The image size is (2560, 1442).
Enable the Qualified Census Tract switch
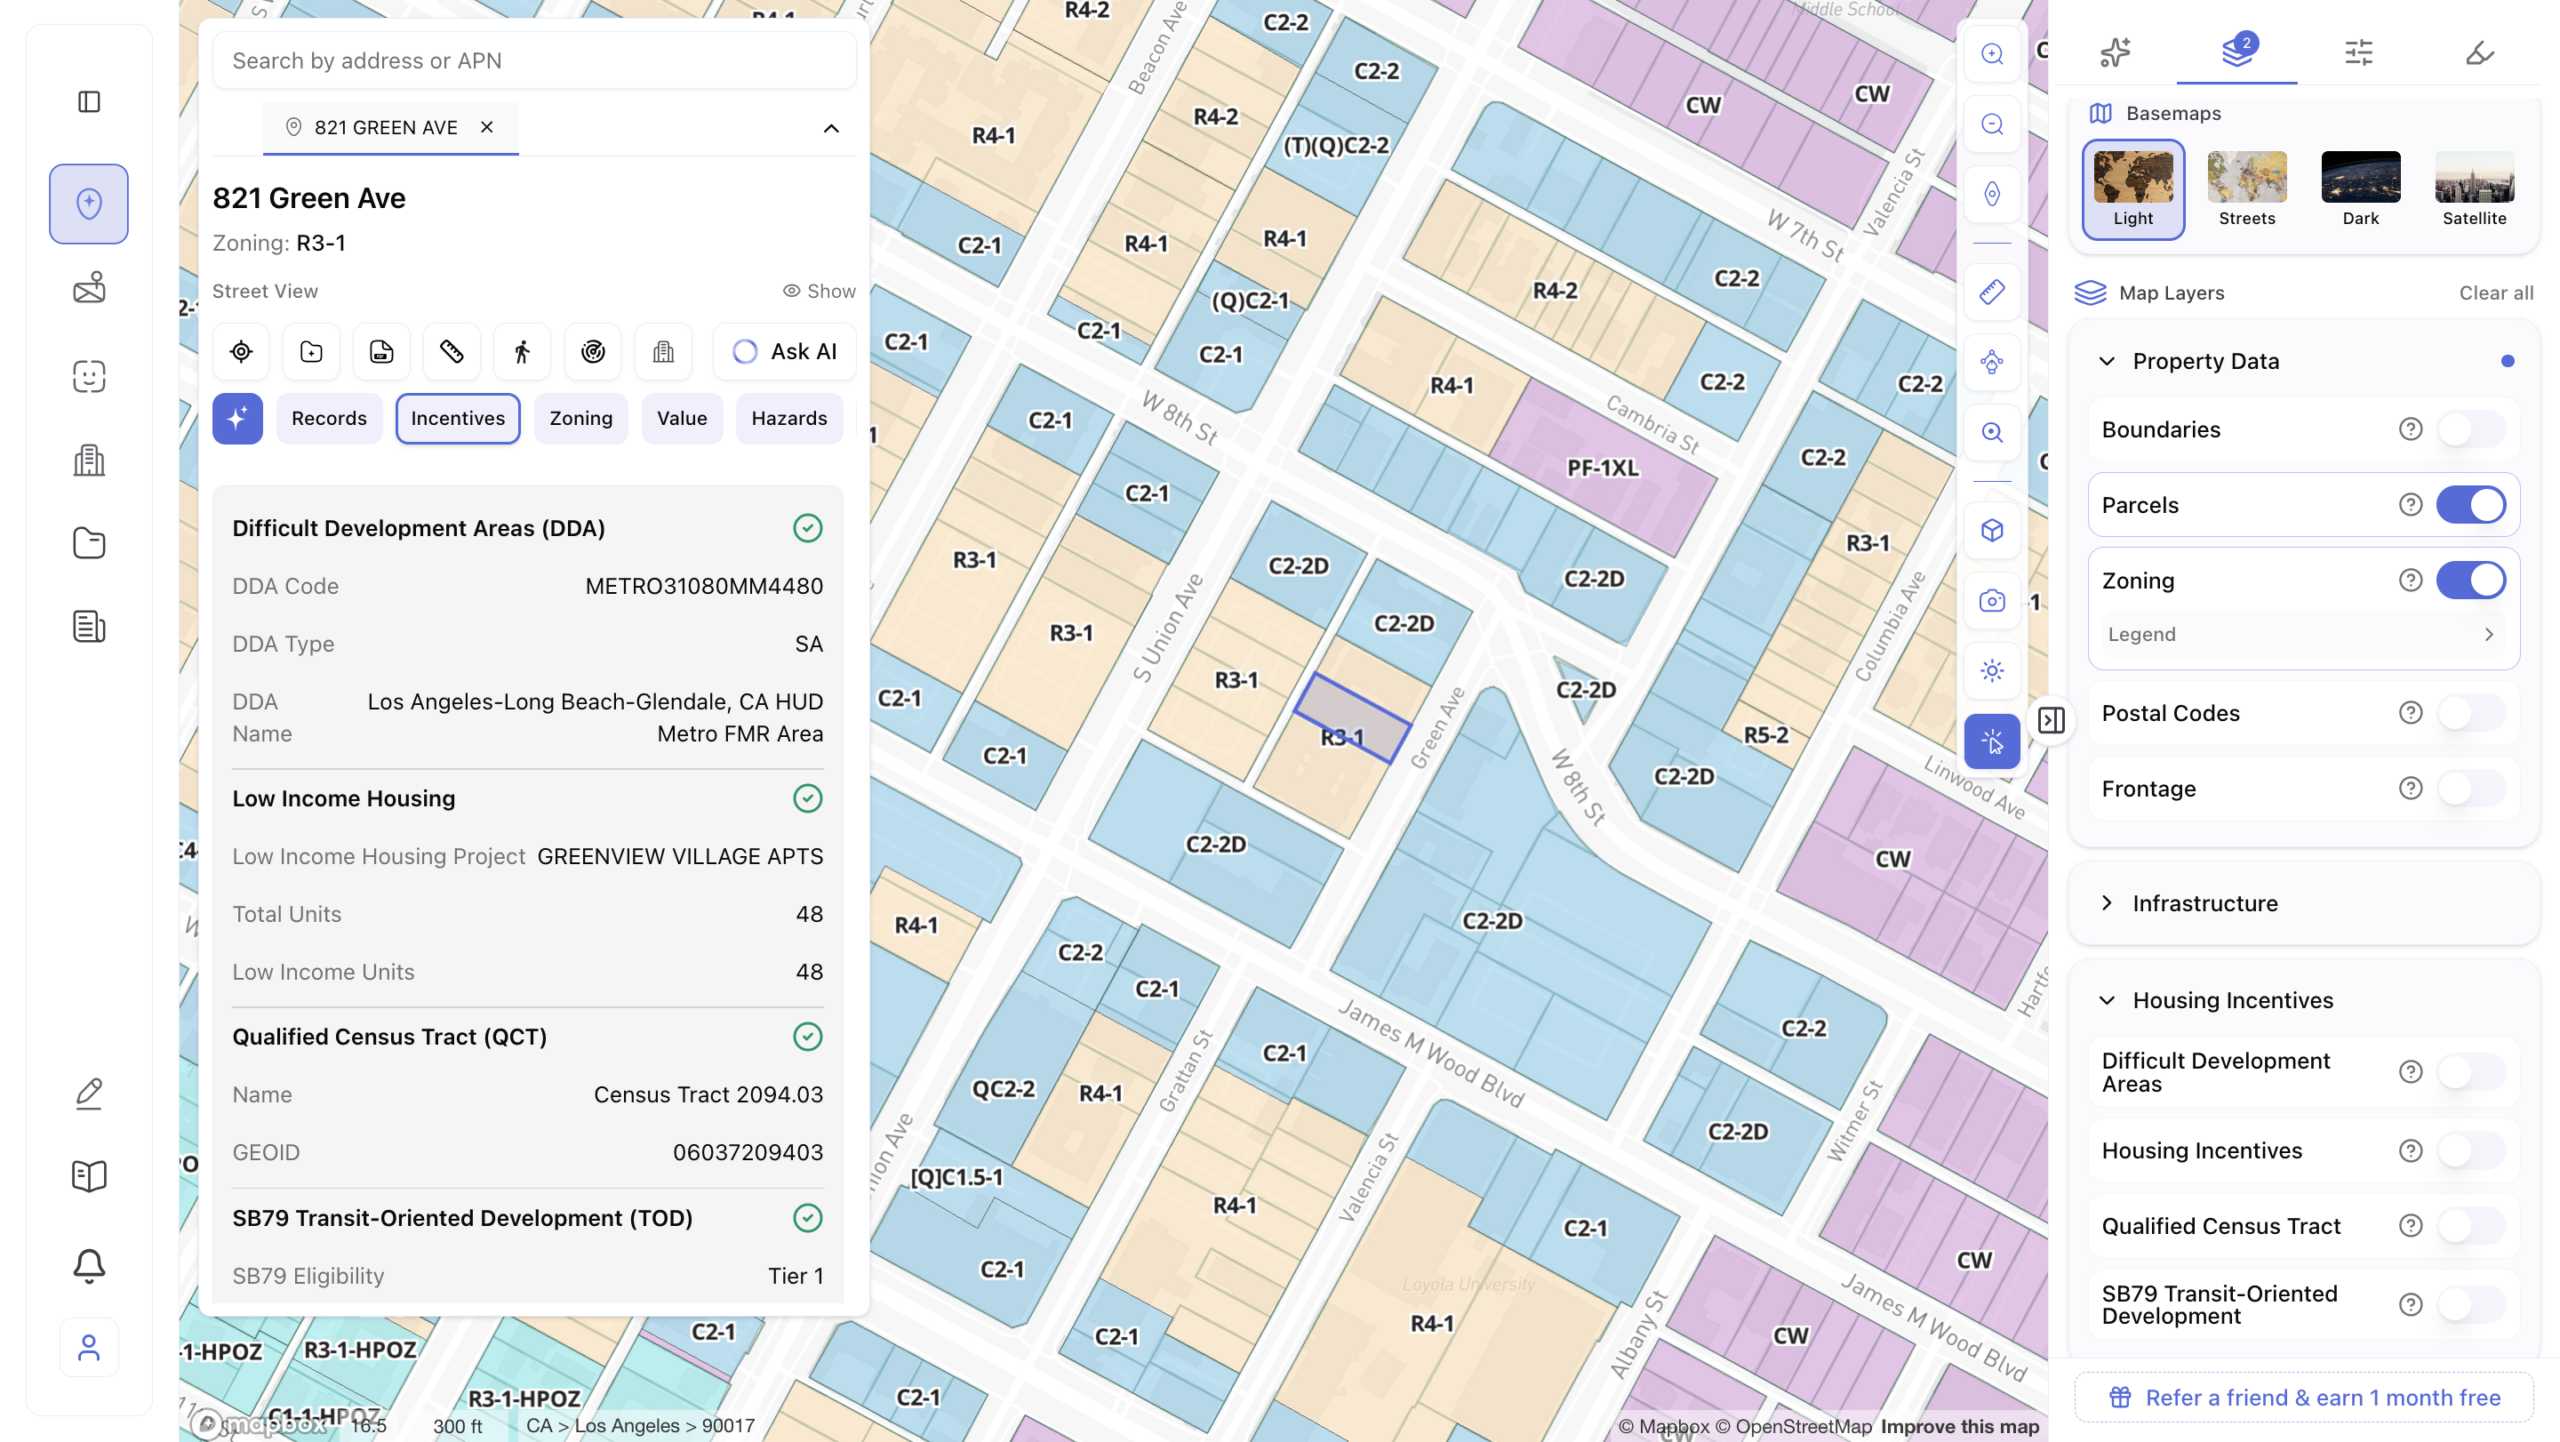pyautogui.click(x=2470, y=1226)
